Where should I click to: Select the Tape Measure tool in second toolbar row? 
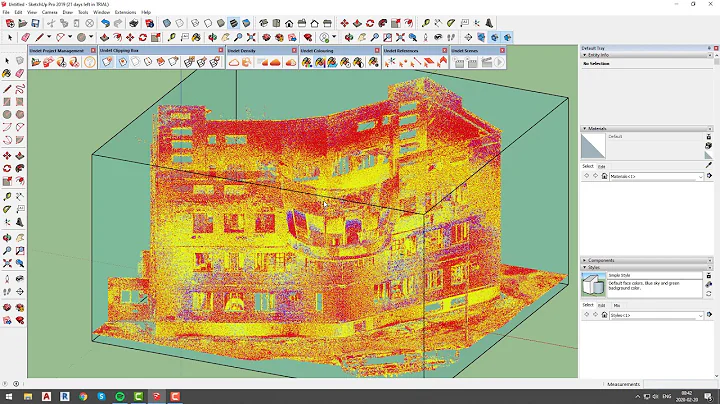[171, 37]
